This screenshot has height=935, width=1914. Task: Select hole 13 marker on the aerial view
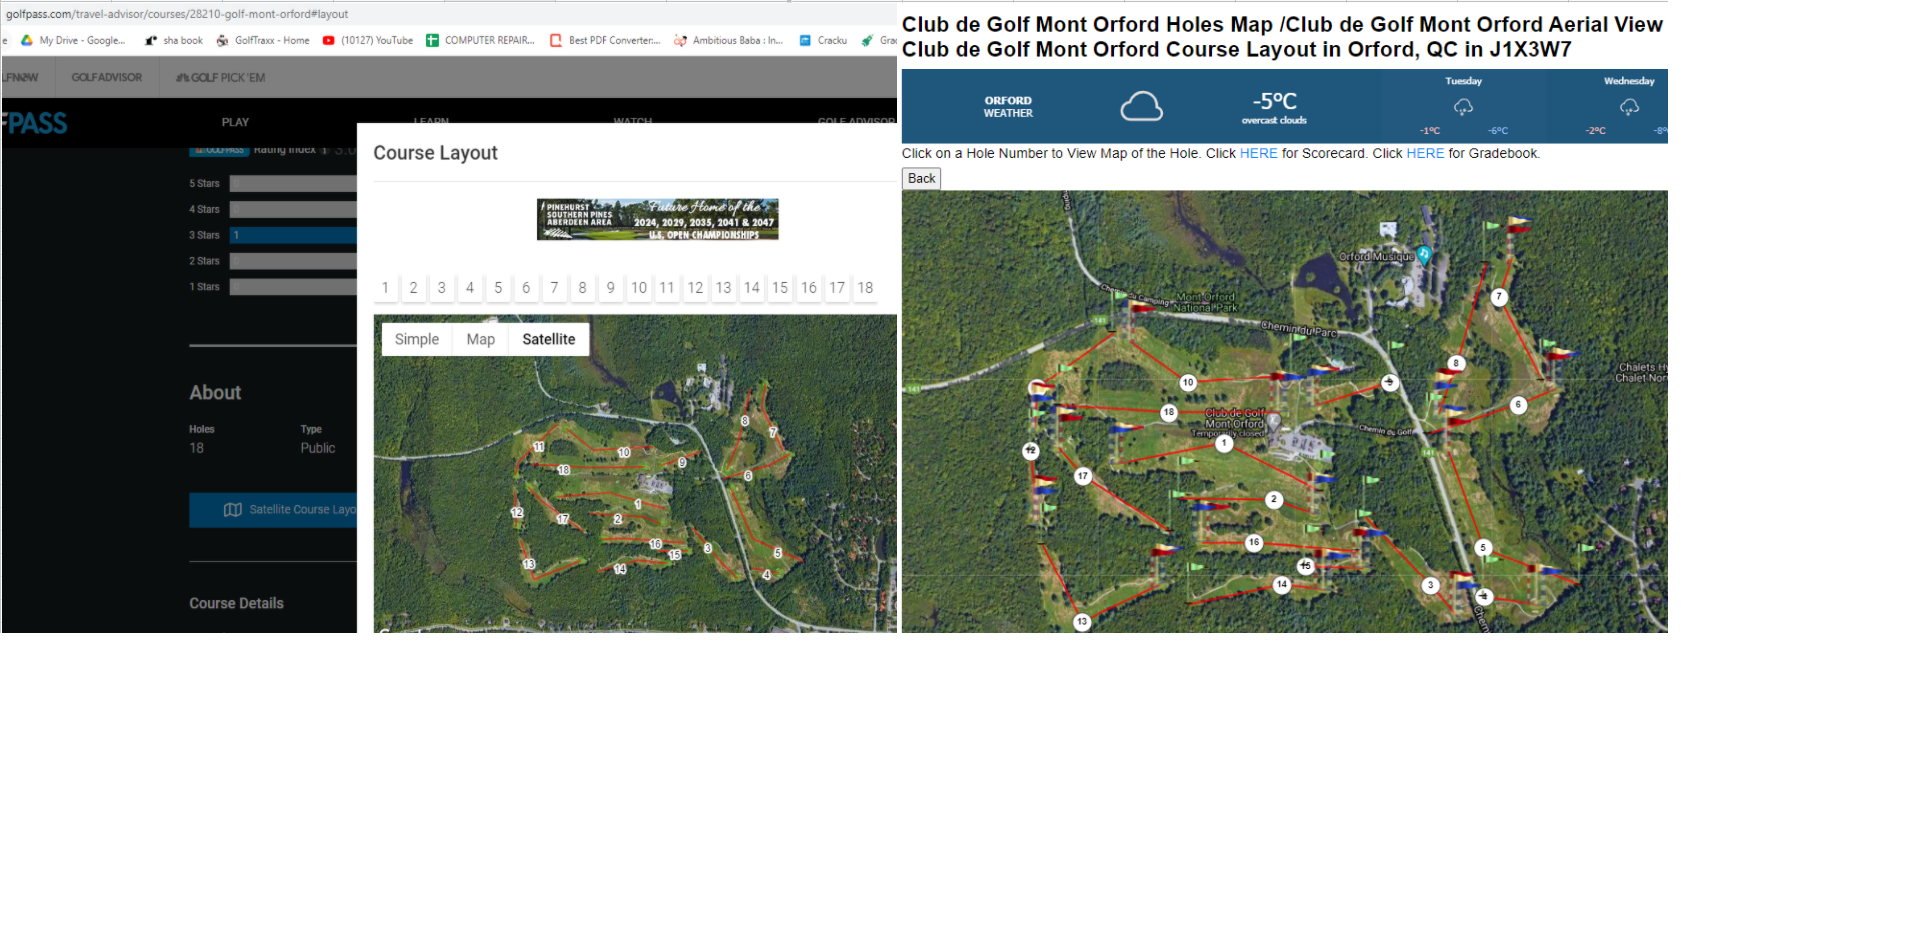click(1082, 622)
